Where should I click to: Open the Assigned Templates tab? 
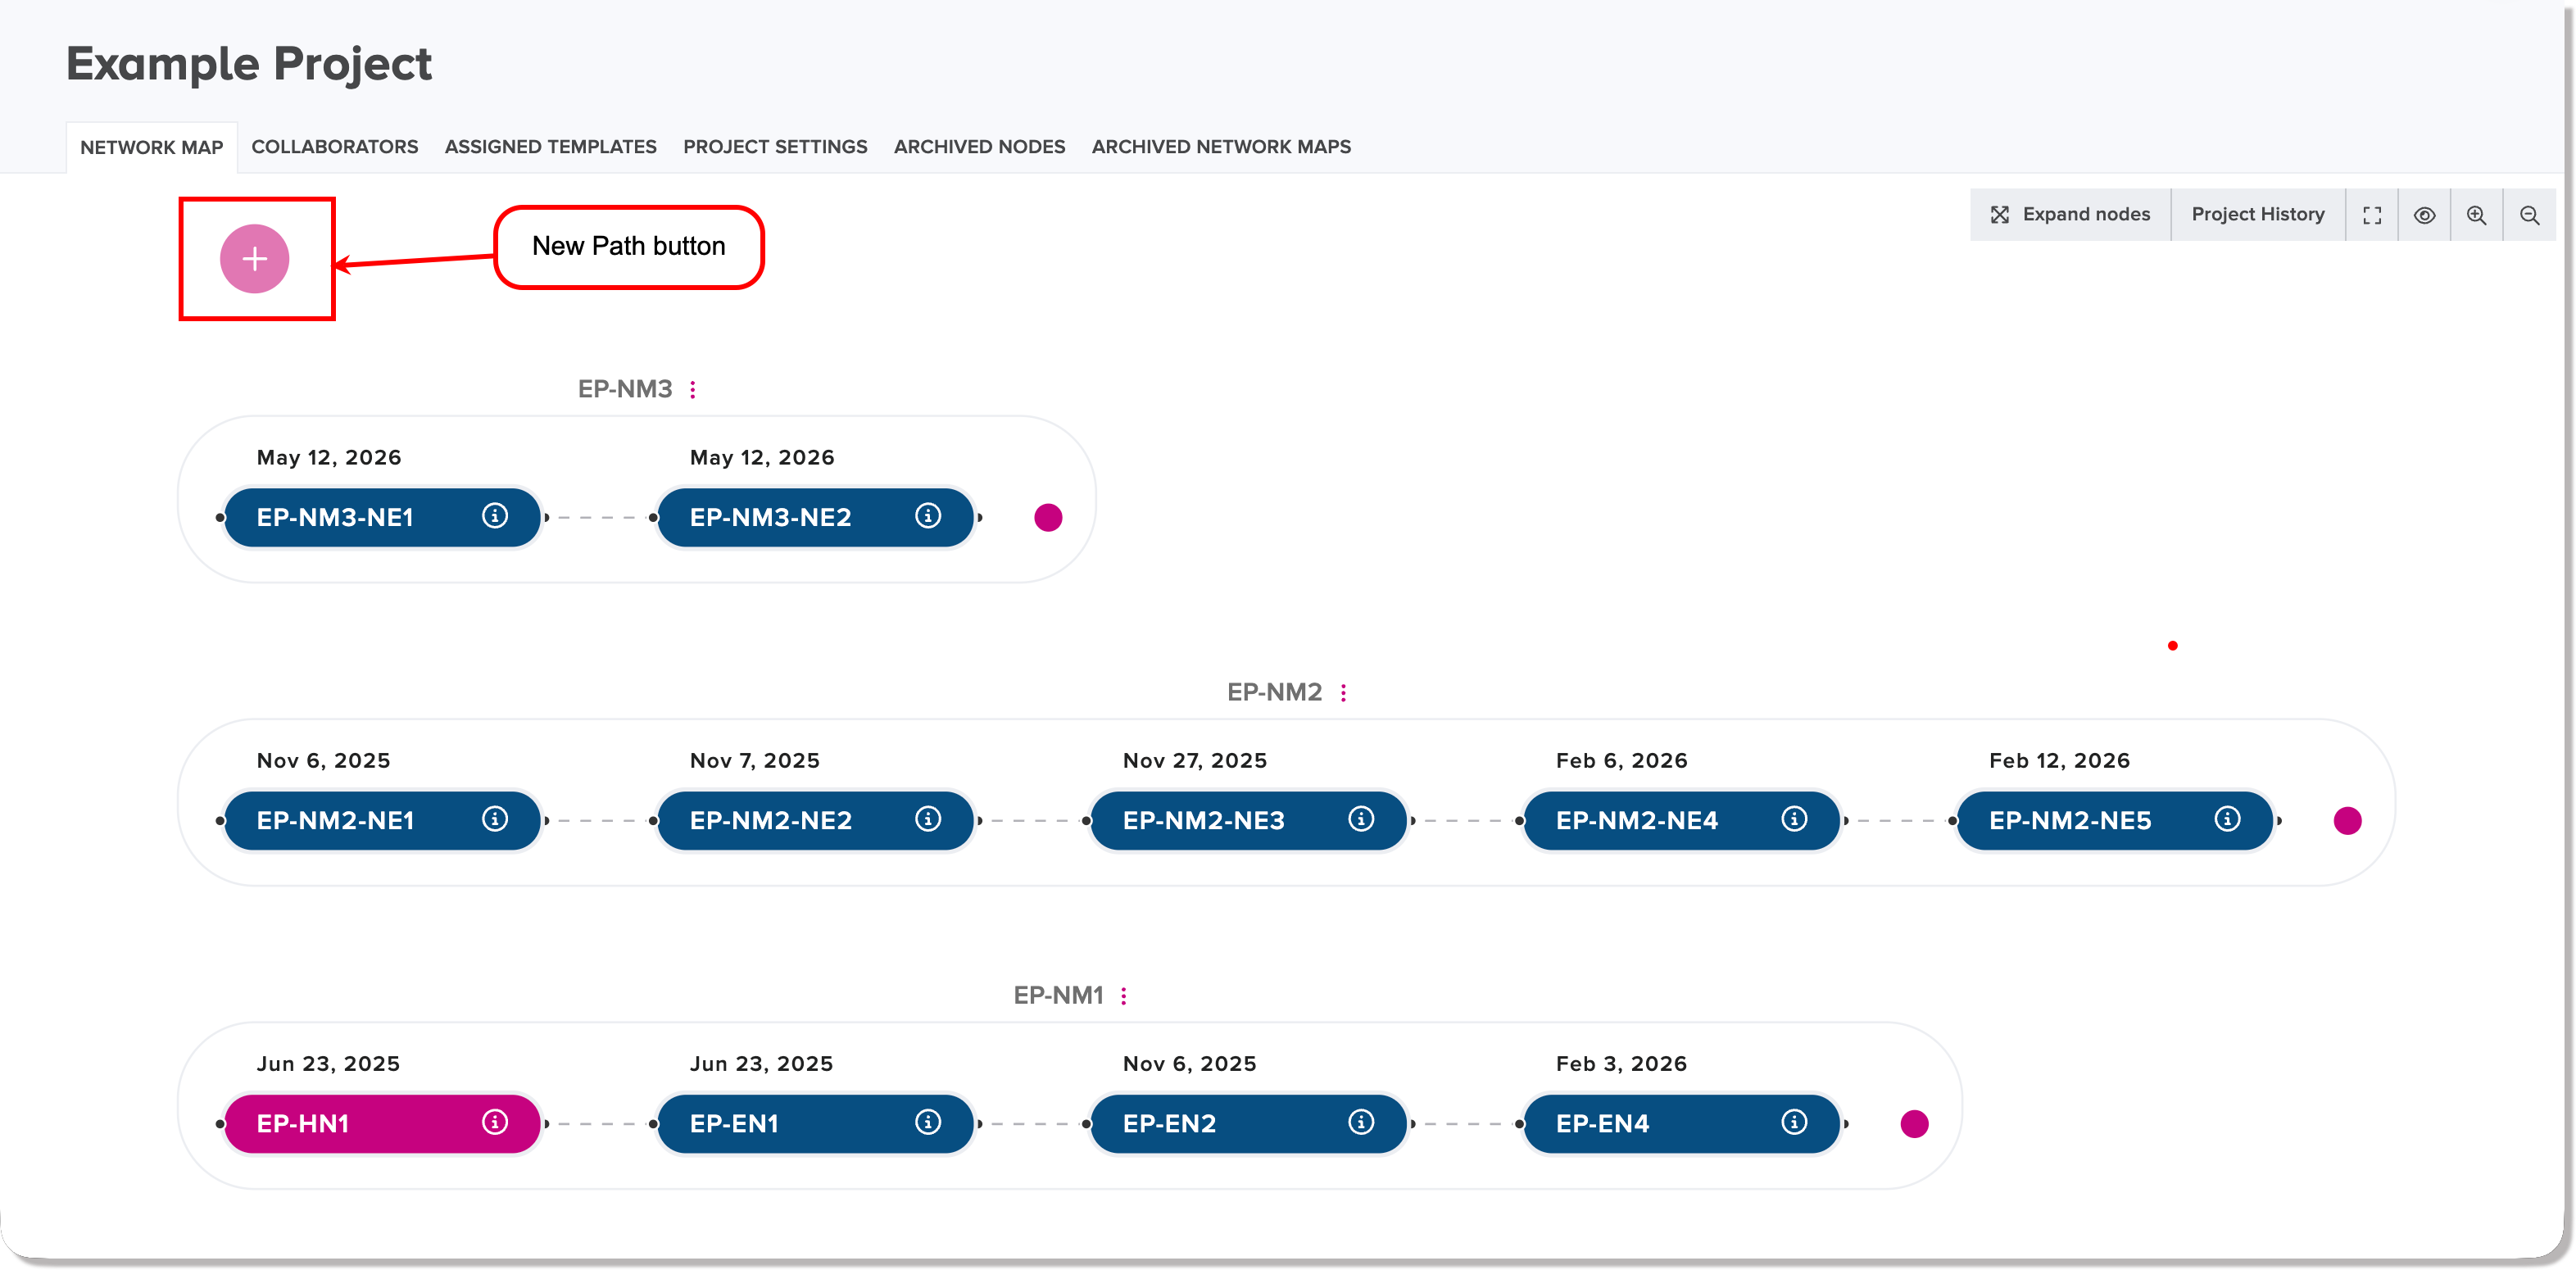point(551,147)
